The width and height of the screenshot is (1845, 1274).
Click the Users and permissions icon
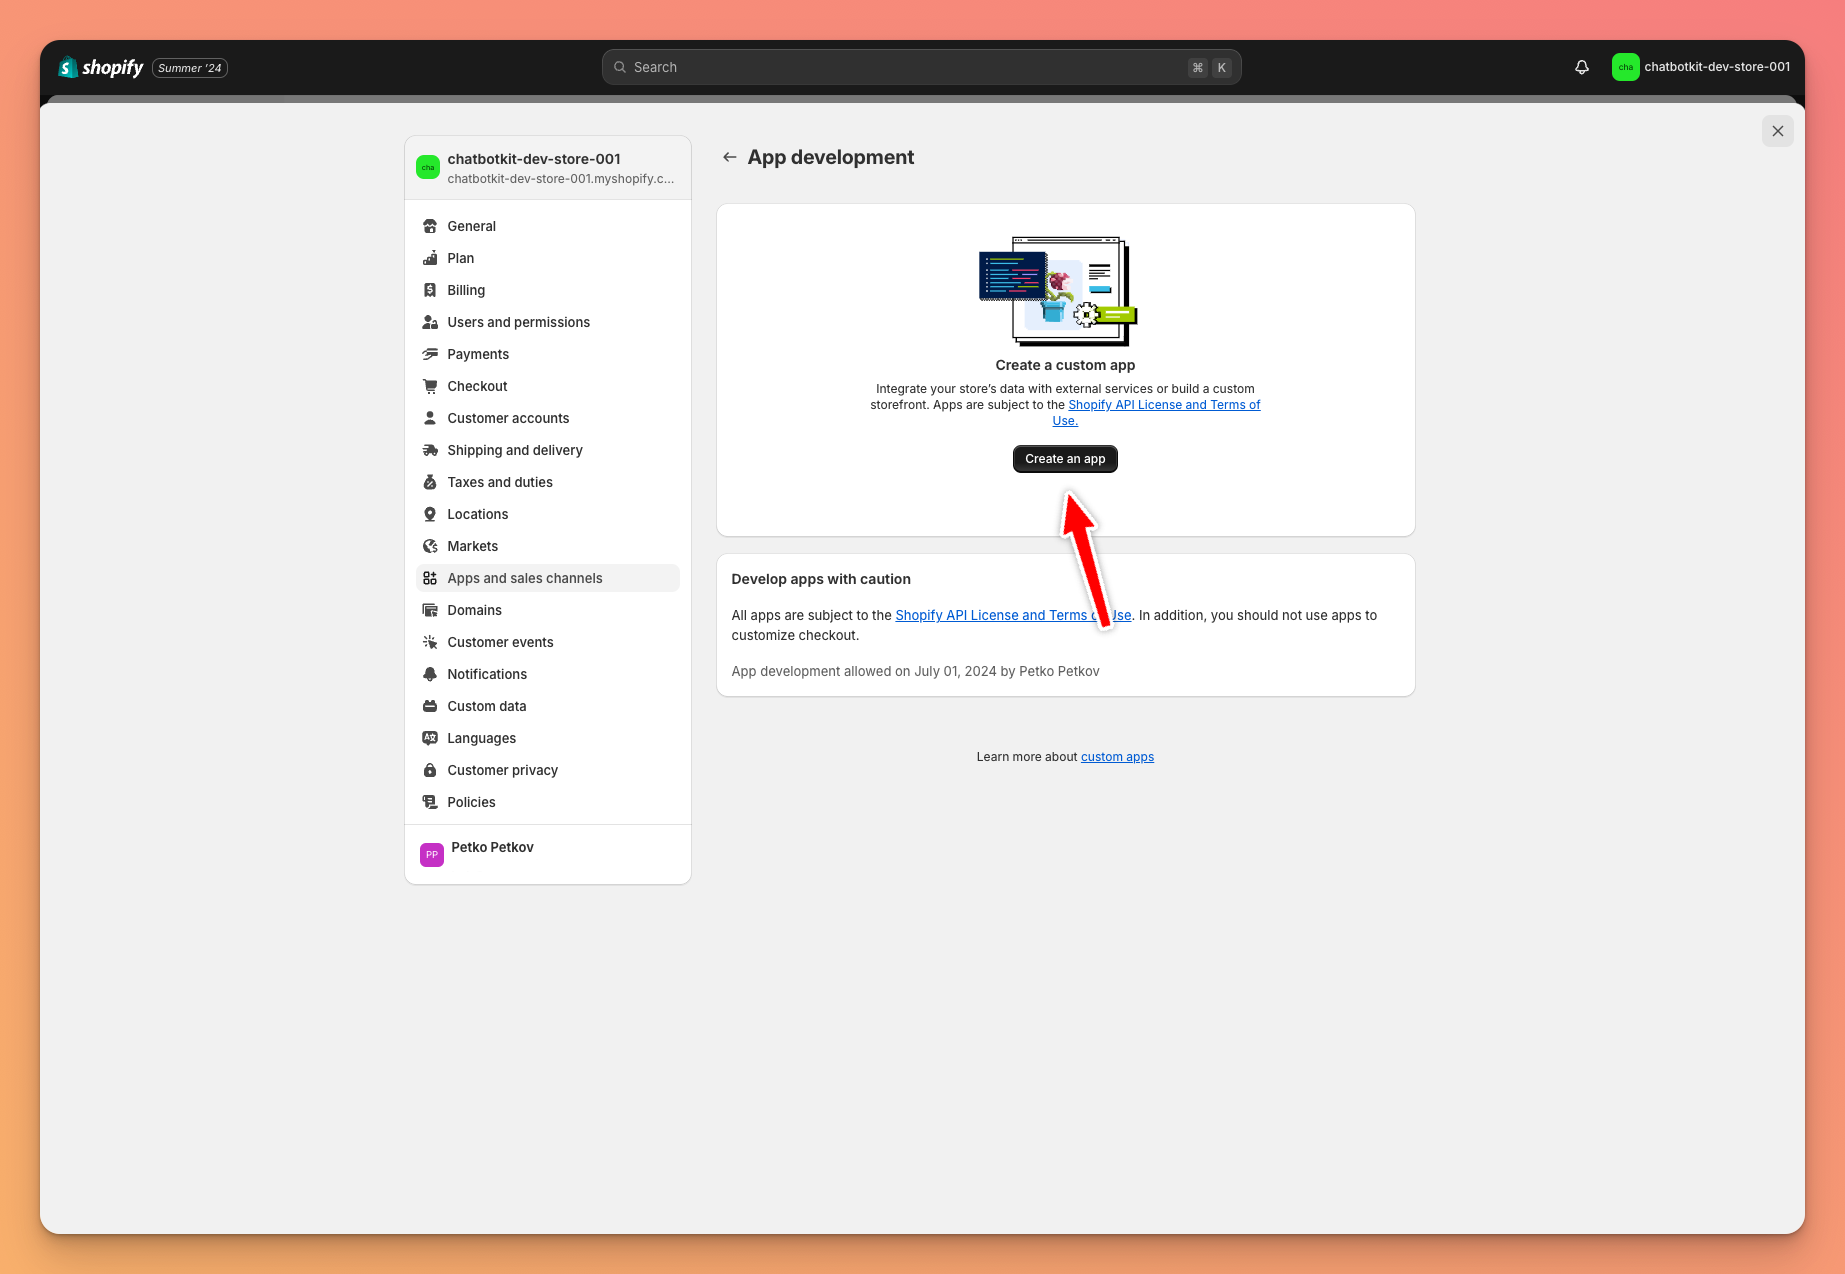click(430, 322)
